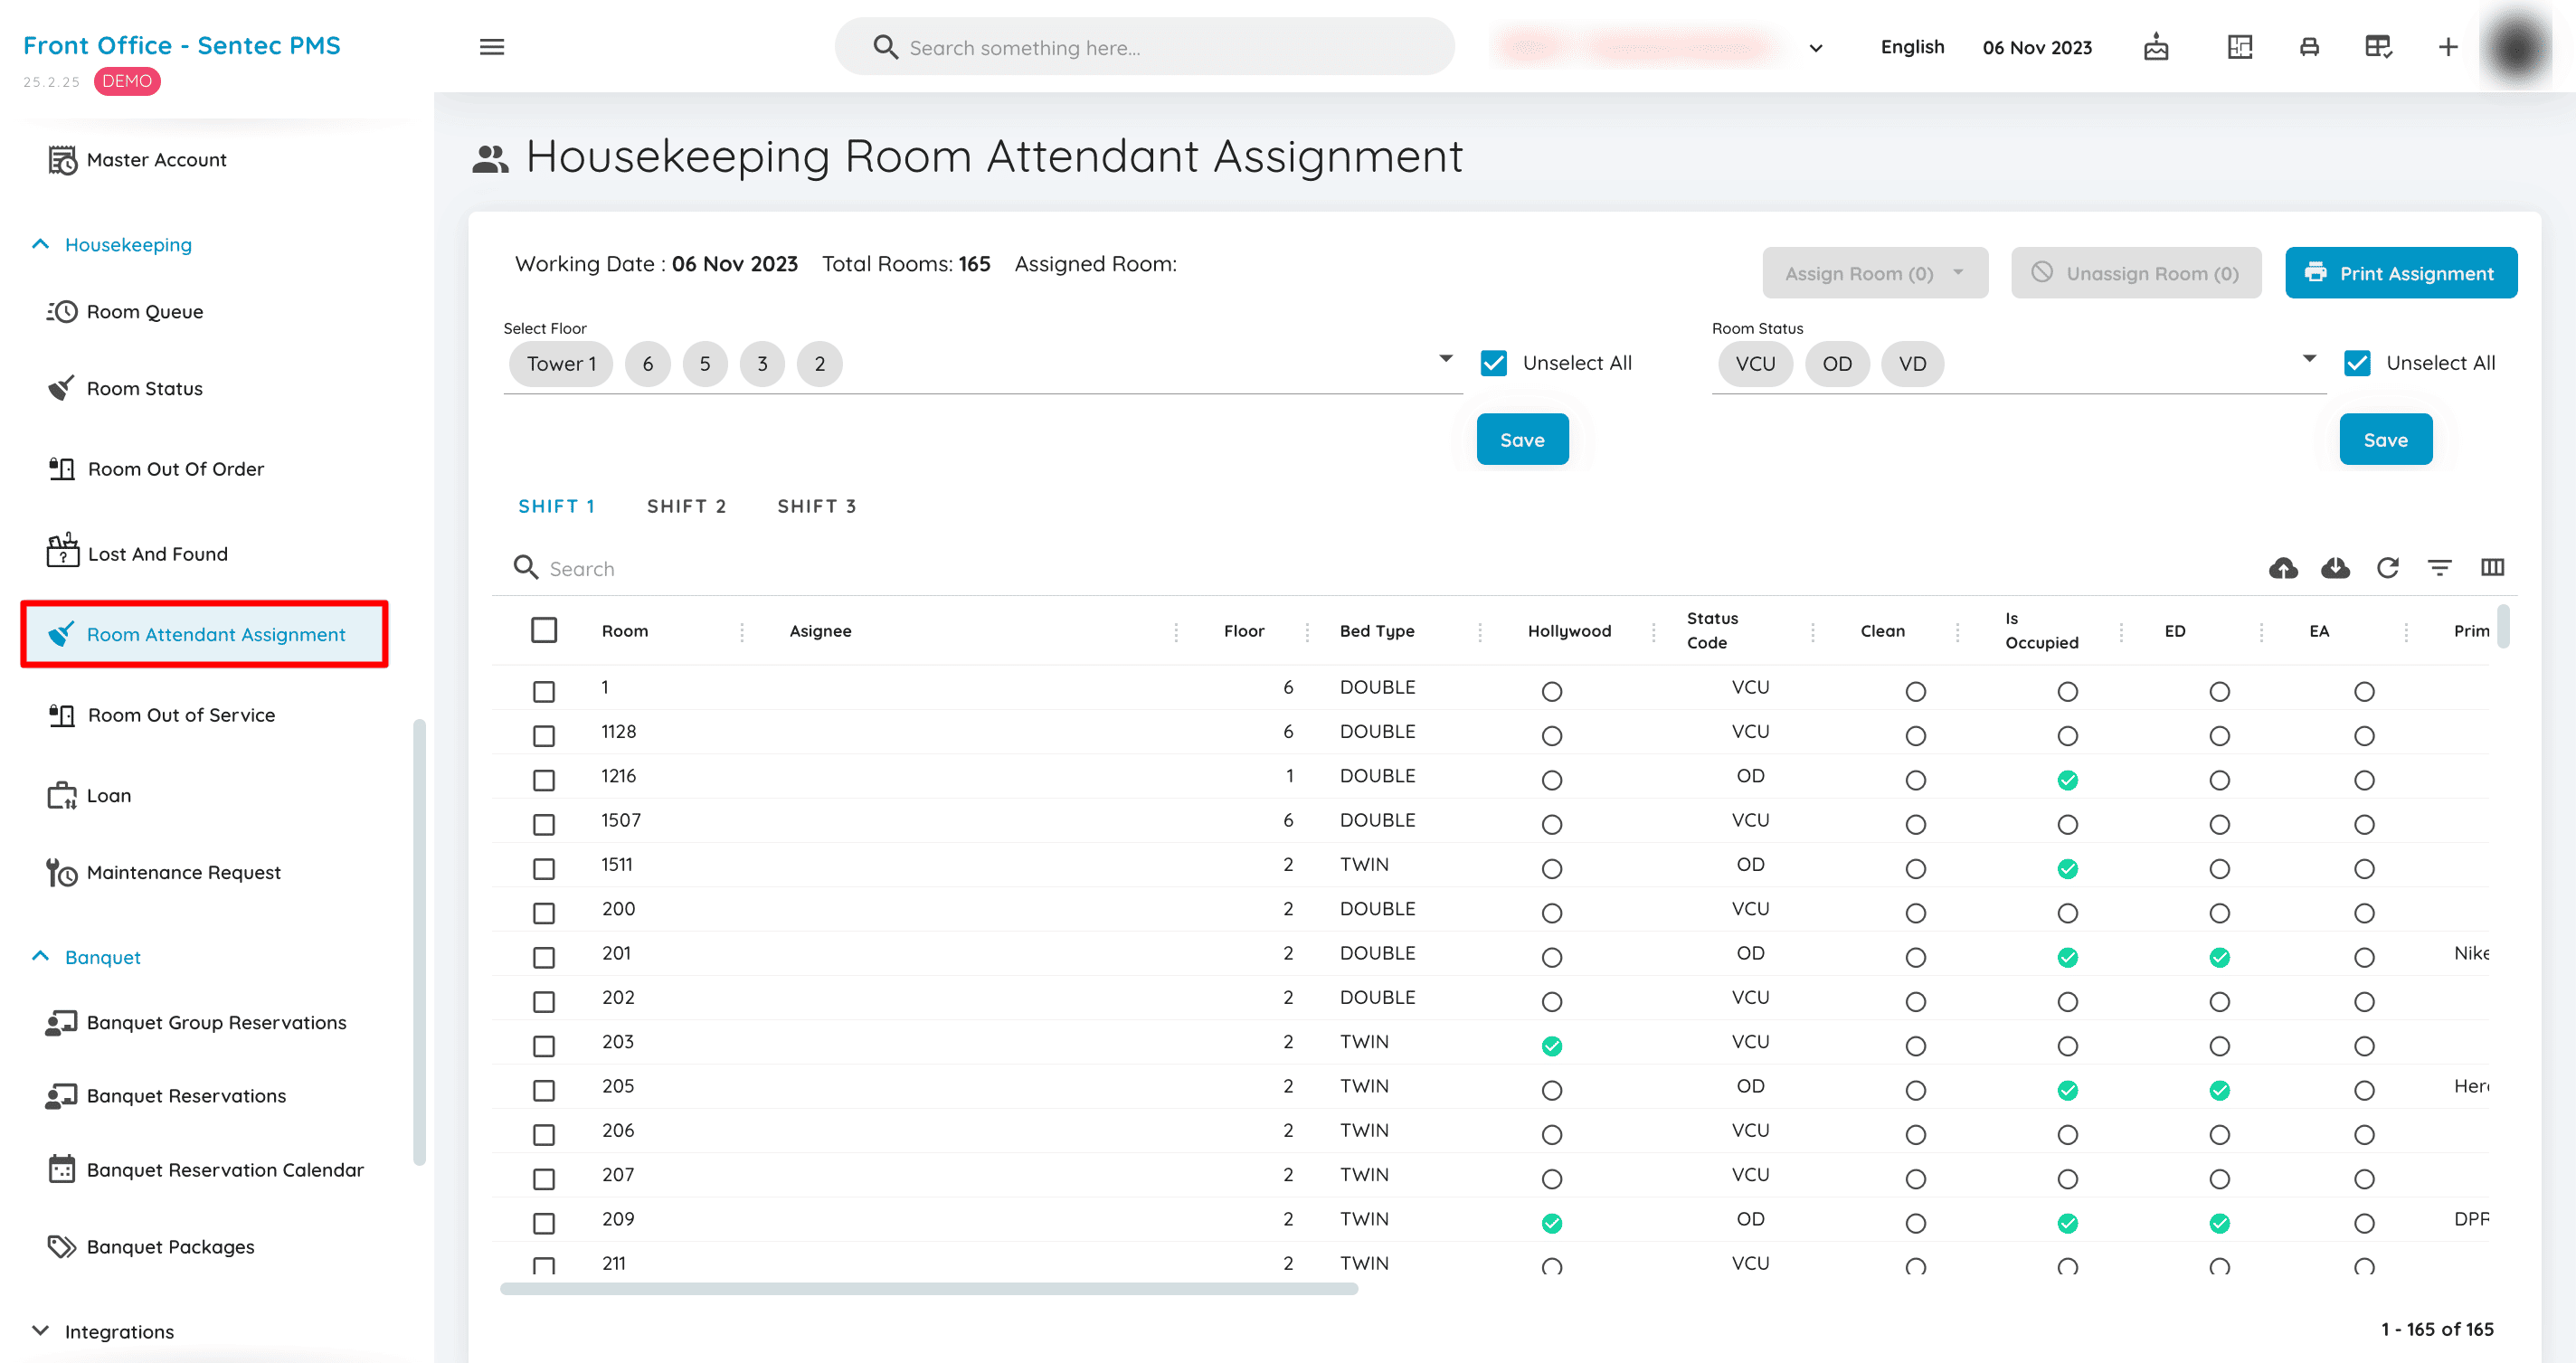Check the box for room 1128

(x=544, y=736)
